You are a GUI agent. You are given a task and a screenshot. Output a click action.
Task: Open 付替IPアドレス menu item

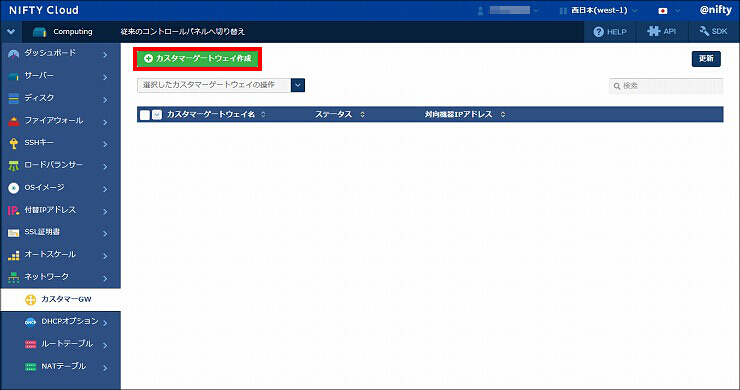coord(60,210)
